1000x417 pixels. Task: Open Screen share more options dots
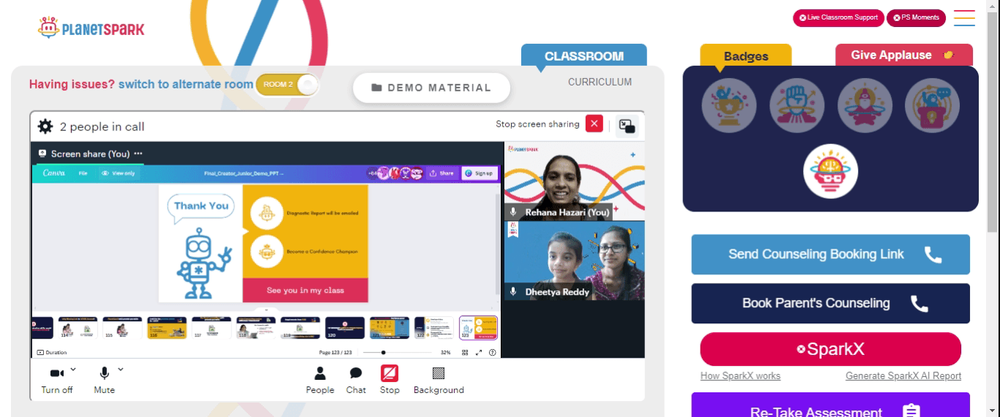pos(138,154)
